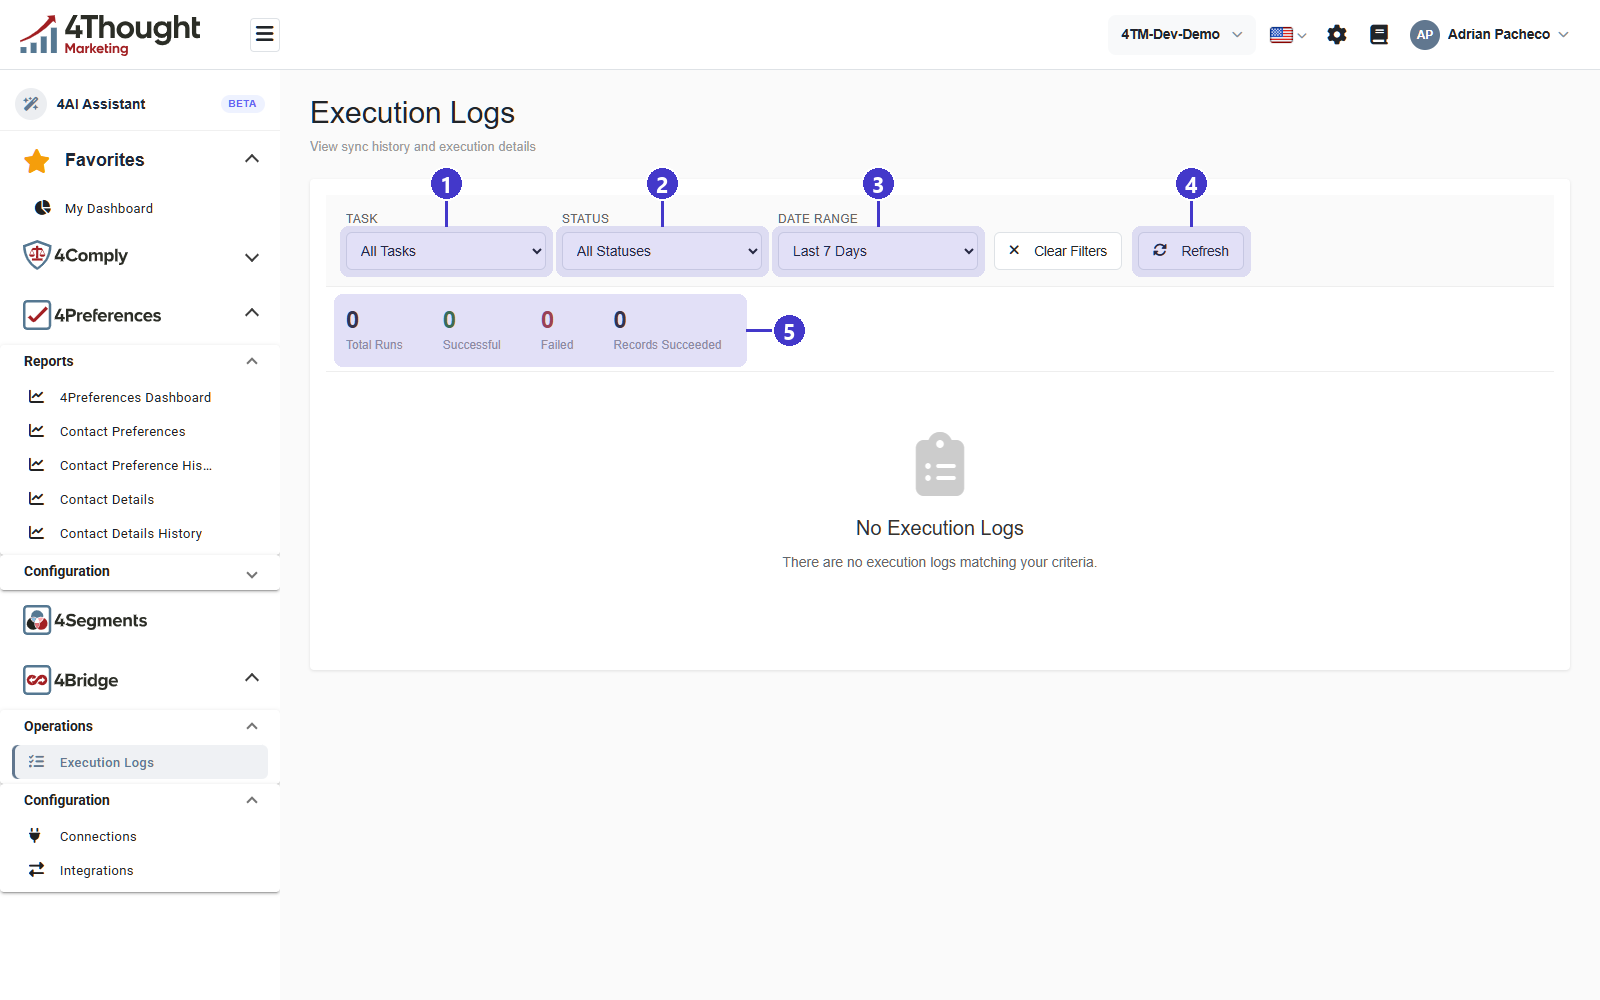This screenshot has width=1600, height=1000.
Task: Open Contact Details History report
Action: (x=131, y=533)
